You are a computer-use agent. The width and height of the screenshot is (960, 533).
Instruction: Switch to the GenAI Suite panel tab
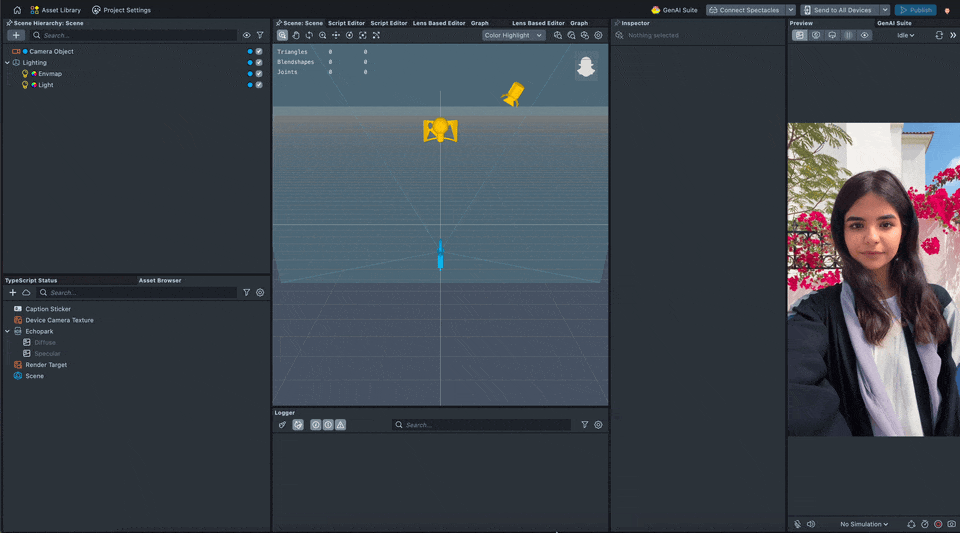coord(894,23)
